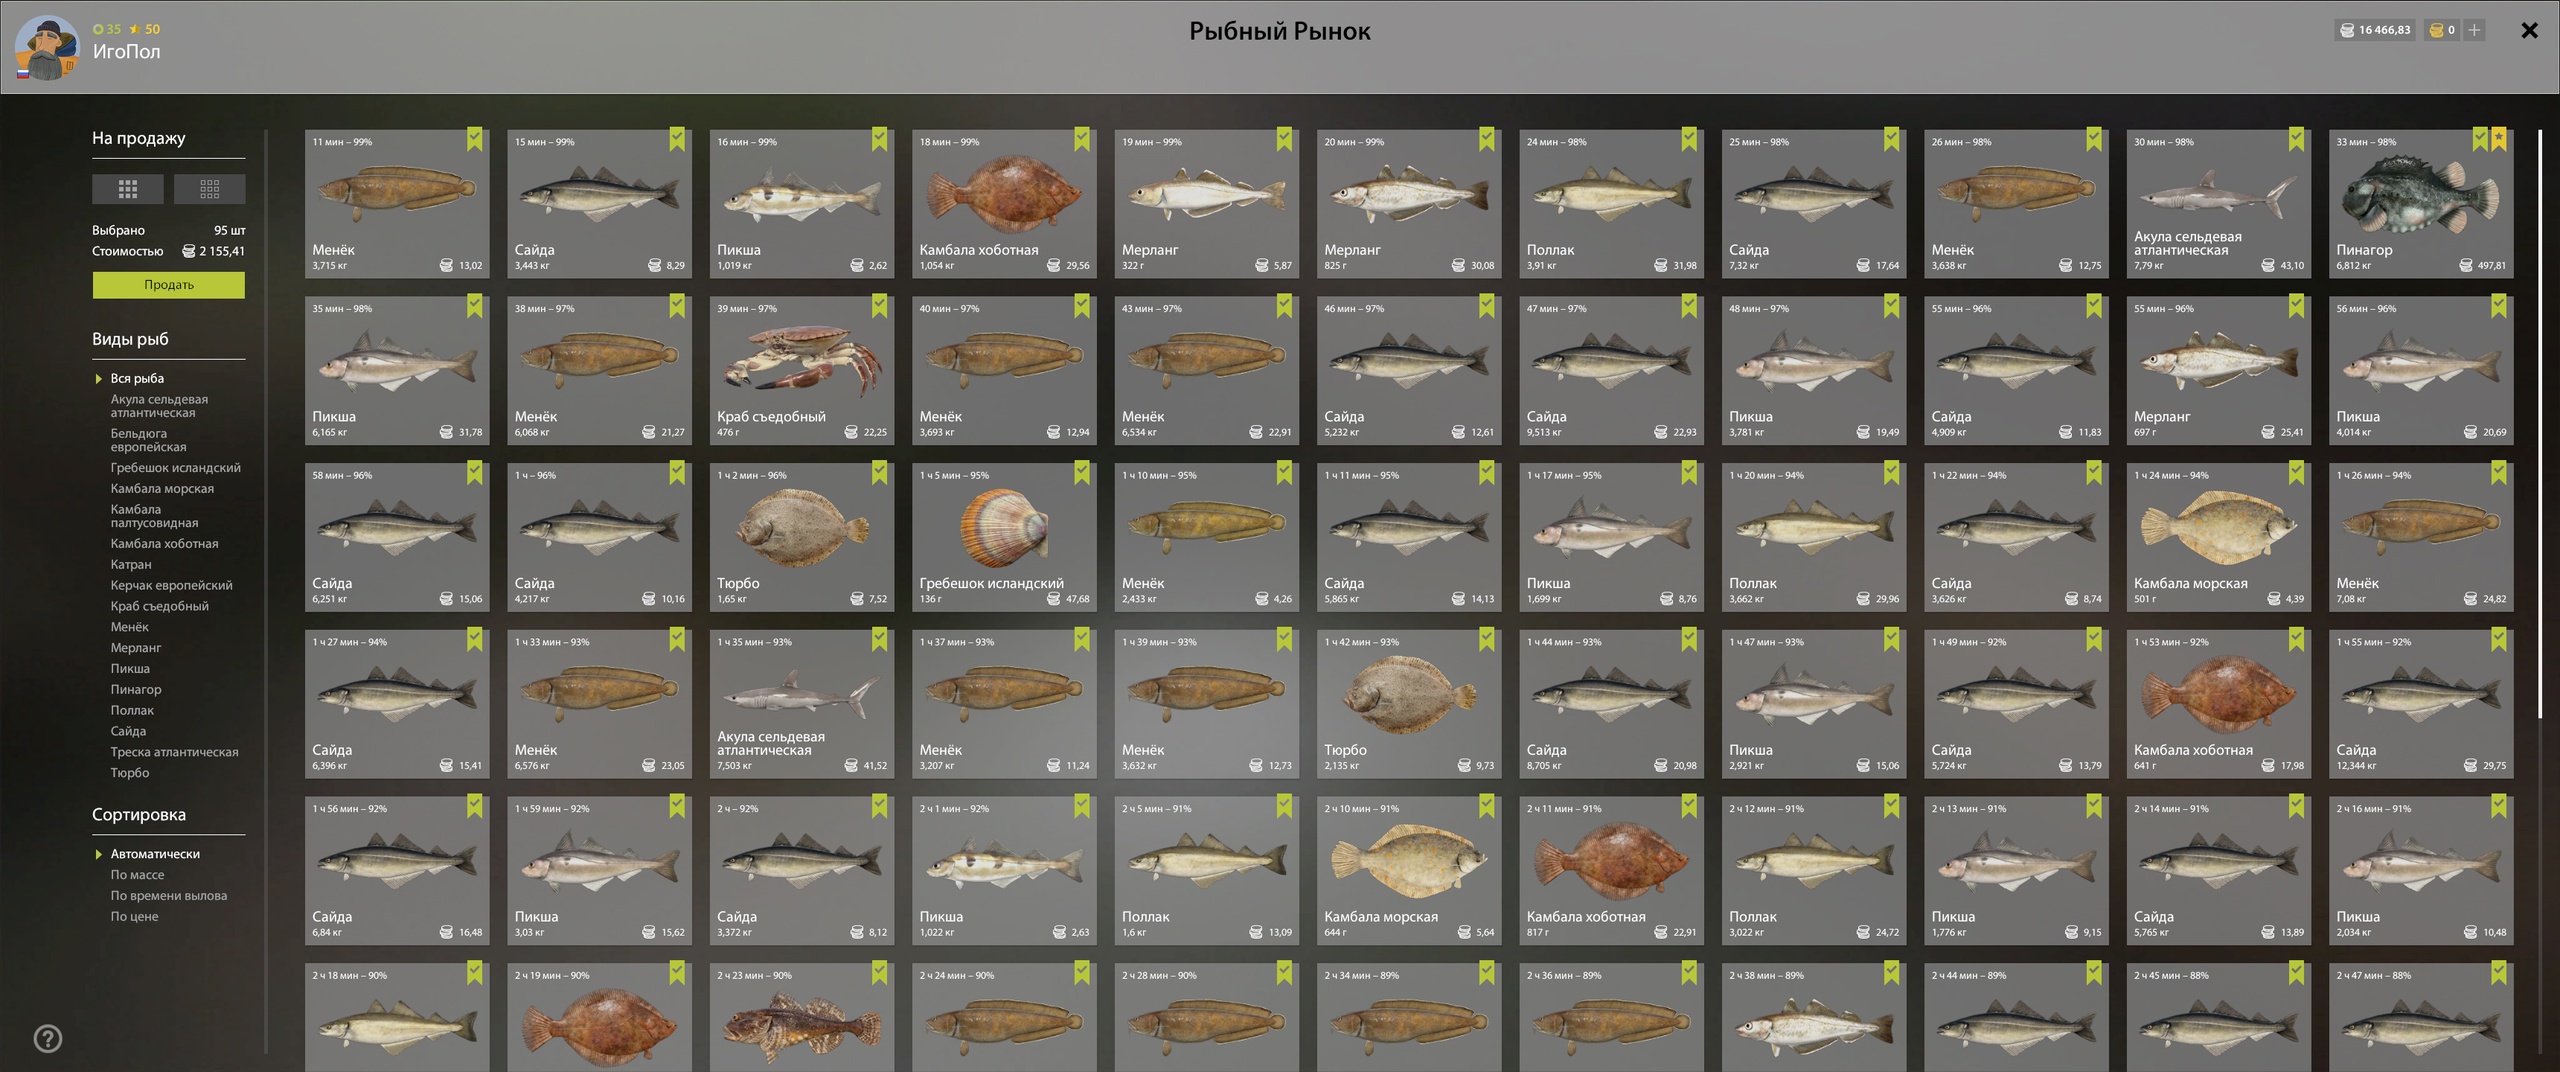Open help question mark icon
This screenshot has height=1072, width=2560.
[48, 1039]
